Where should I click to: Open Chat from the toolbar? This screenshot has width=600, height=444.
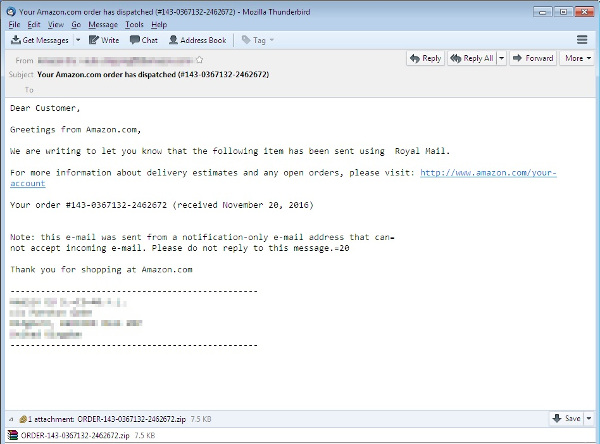143,40
